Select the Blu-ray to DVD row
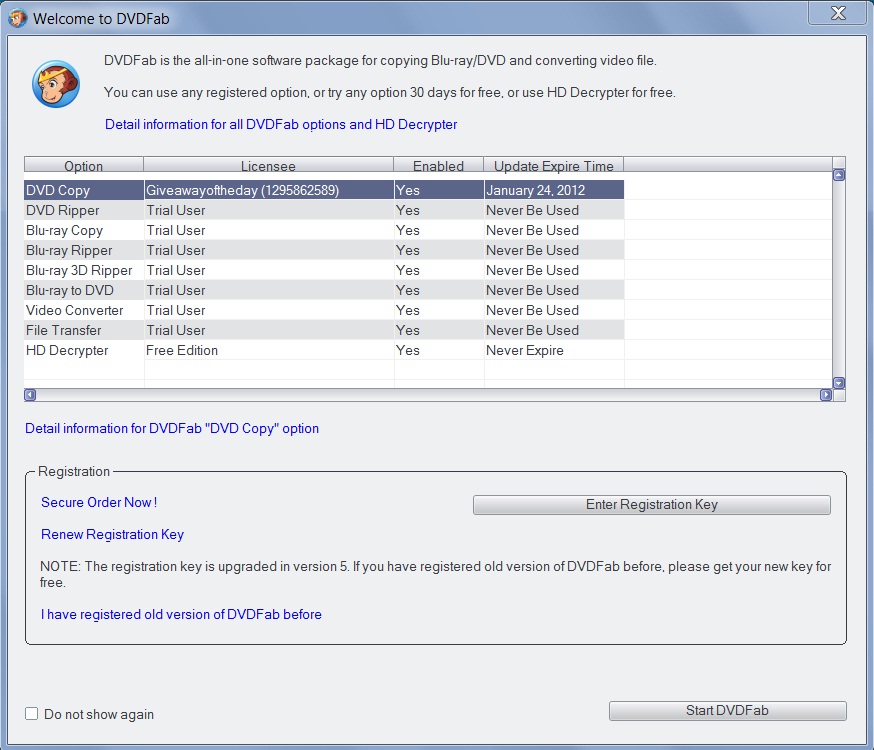 click(x=324, y=290)
